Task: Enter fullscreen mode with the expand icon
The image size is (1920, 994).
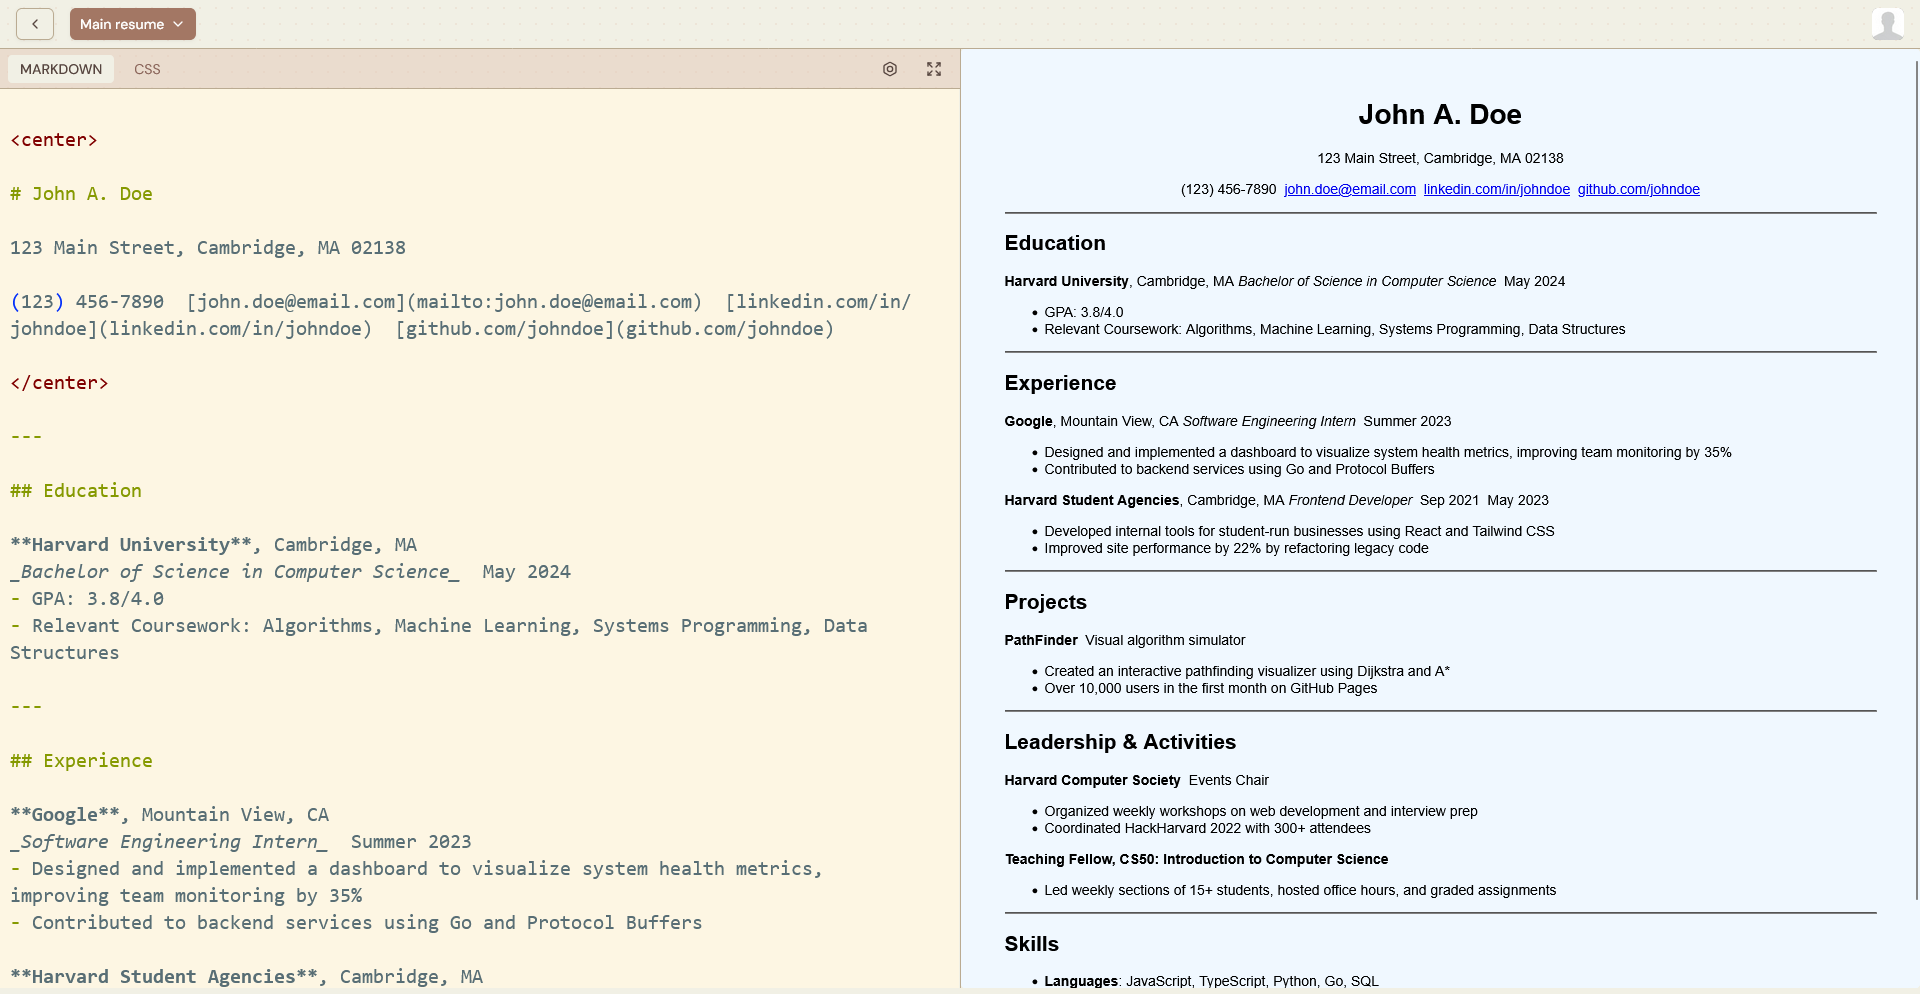Action: click(x=933, y=69)
